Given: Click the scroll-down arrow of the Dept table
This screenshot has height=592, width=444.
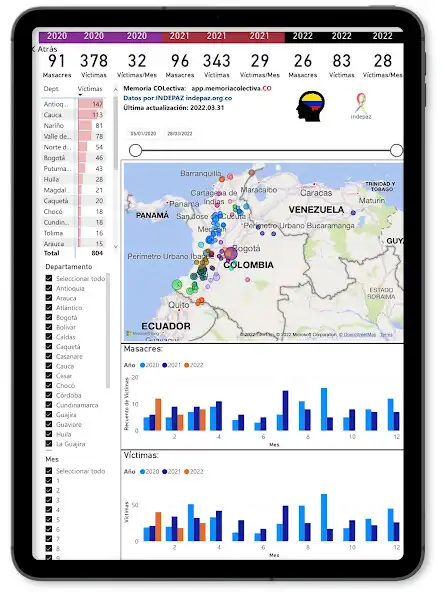Looking at the screenshot, I should point(116,247).
